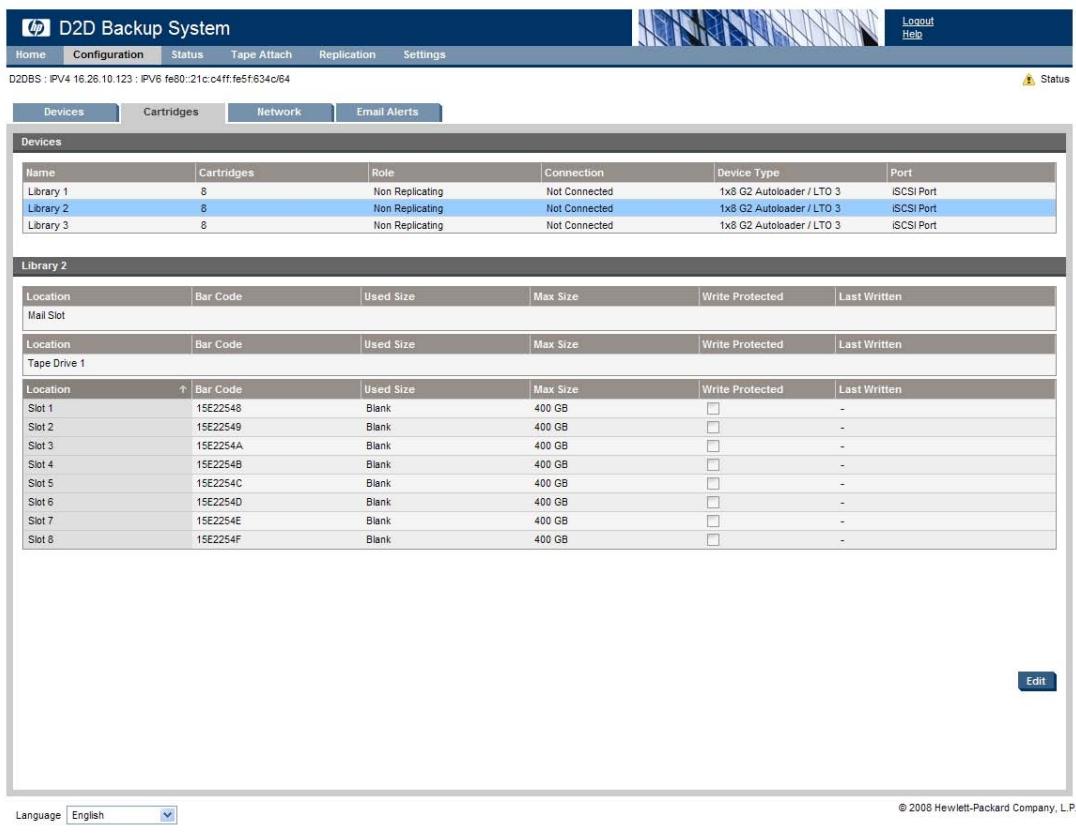The height and width of the screenshot is (834, 1076).
Task: Click the HP logo icon
Action: pos(36,27)
